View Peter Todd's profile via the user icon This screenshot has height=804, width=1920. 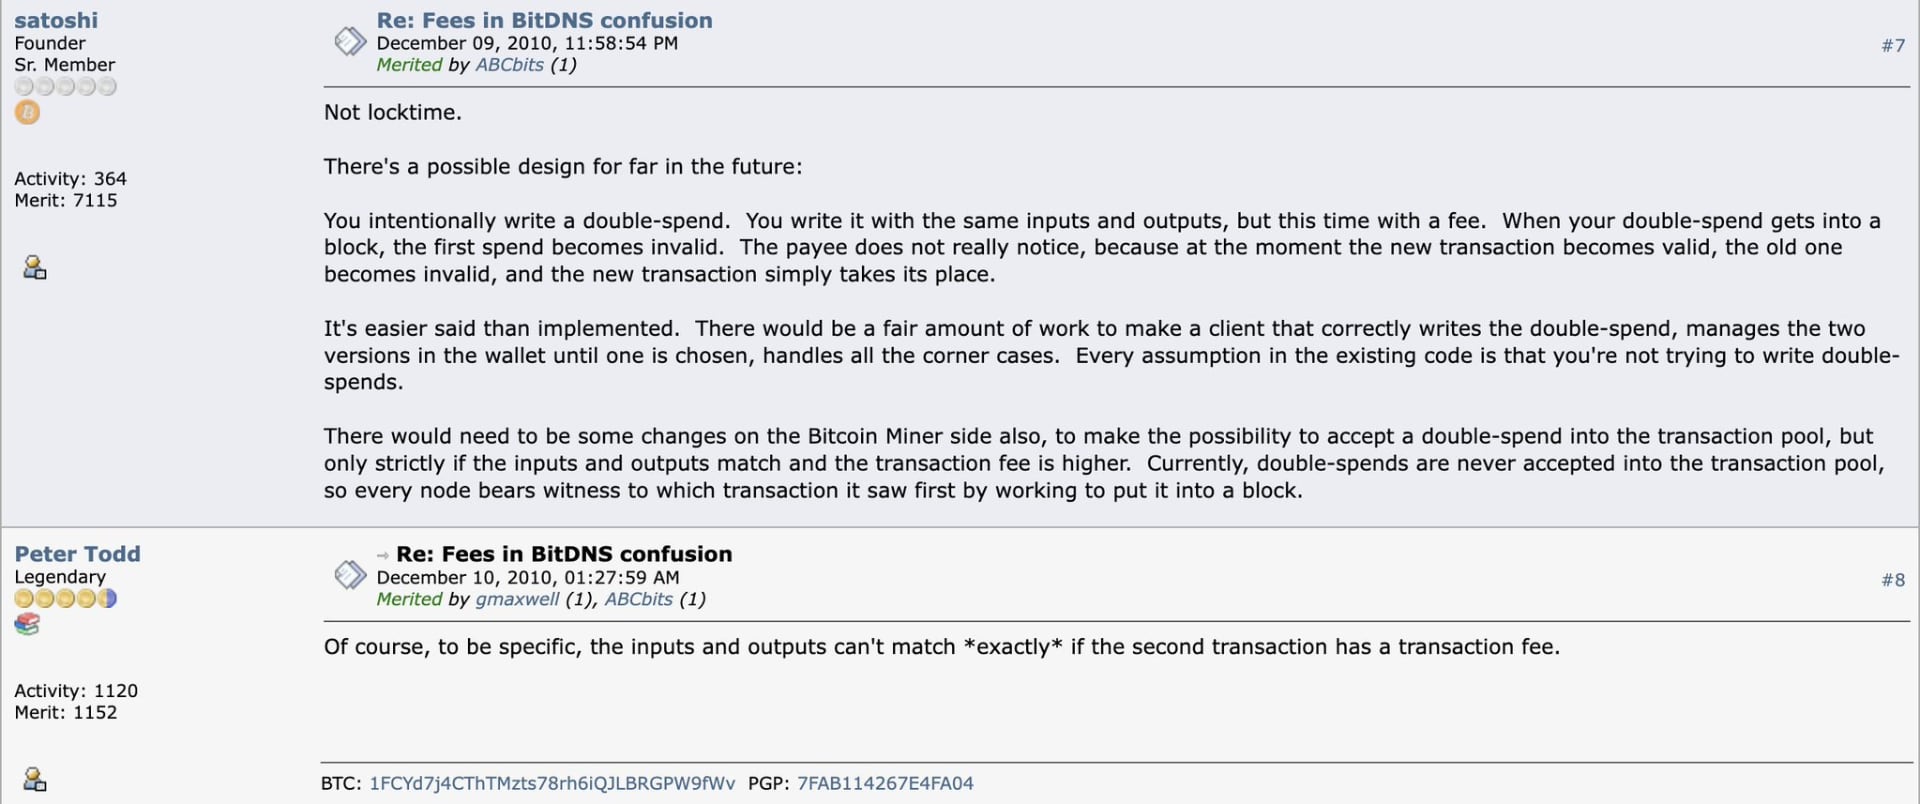click(35, 779)
